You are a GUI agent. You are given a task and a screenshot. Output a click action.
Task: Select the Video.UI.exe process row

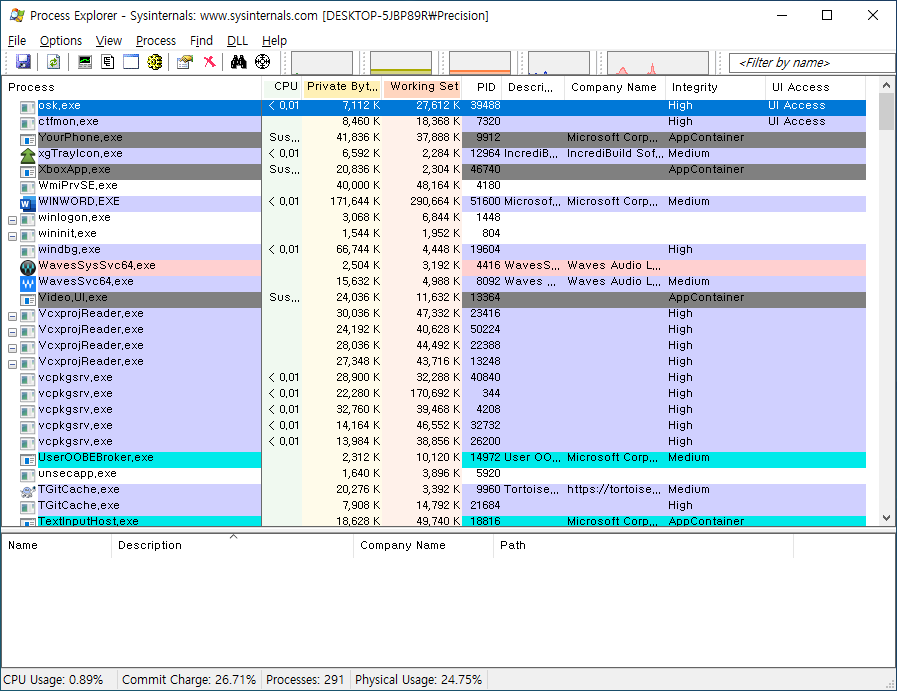[x=434, y=298]
